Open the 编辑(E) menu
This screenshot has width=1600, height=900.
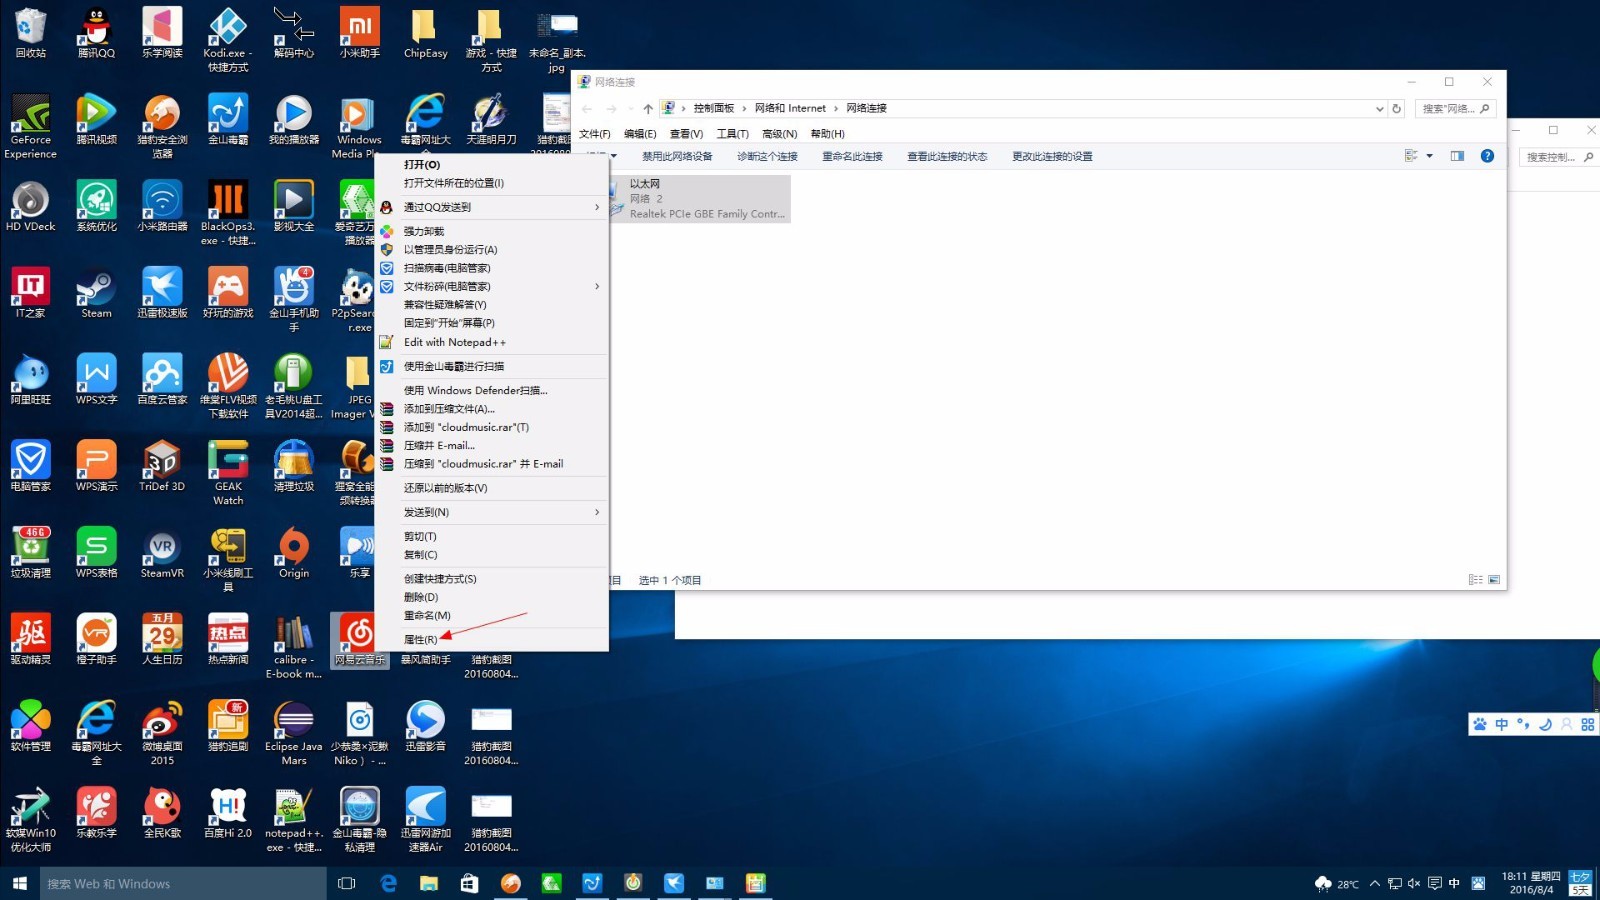(x=640, y=134)
